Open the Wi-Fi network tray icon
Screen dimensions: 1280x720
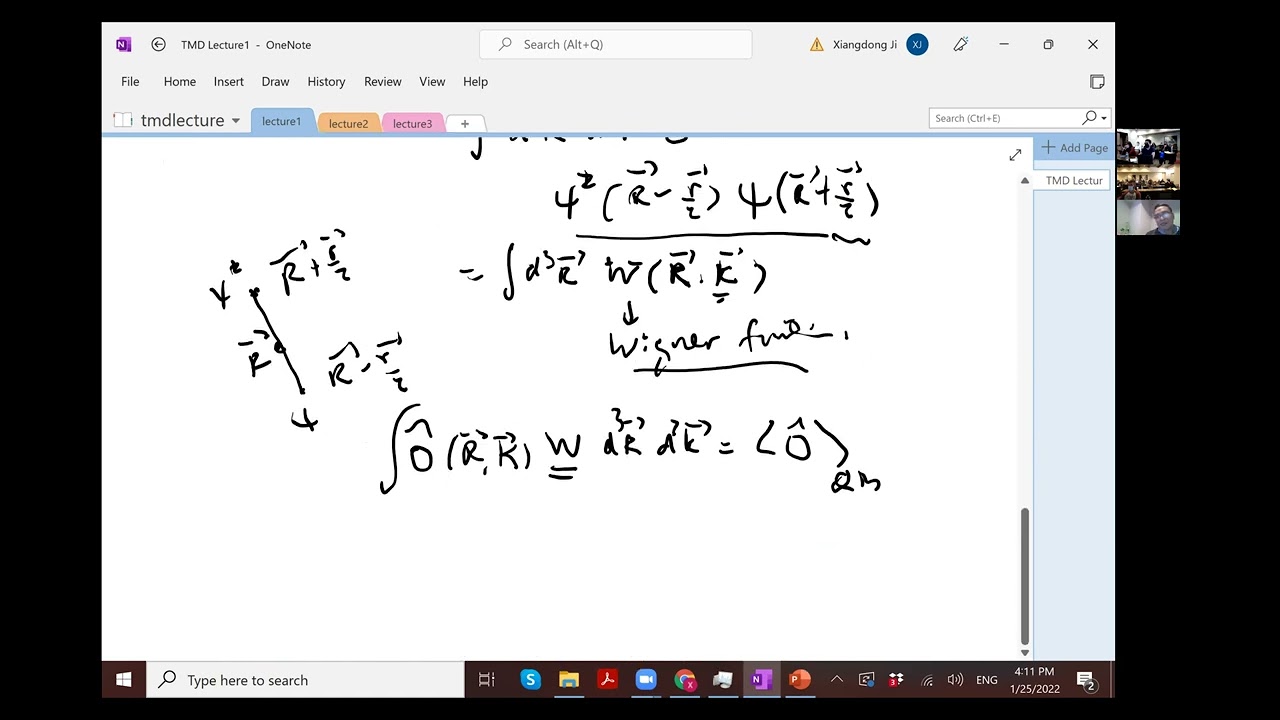(927, 680)
